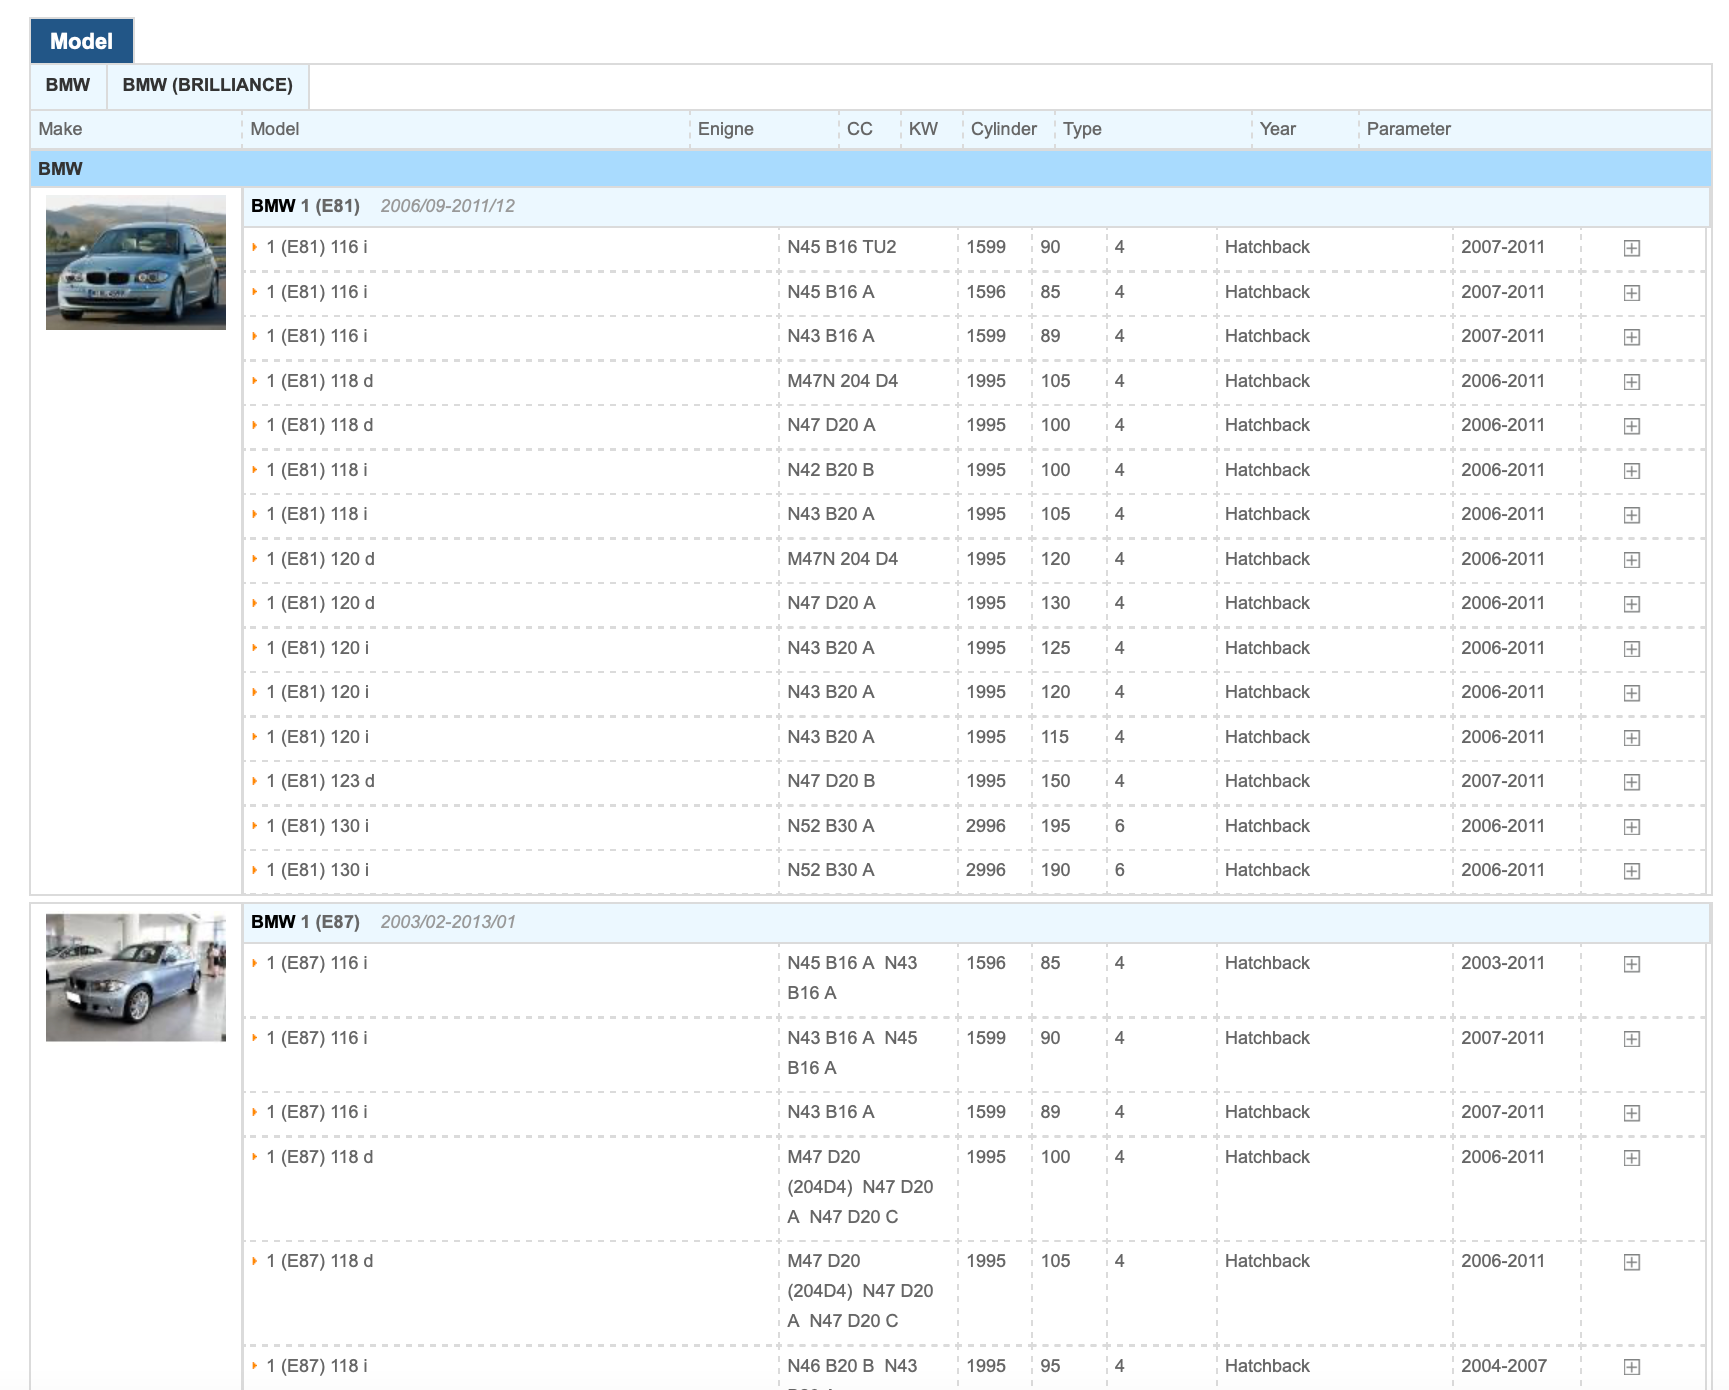The width and height of the screenshot is (1729, 1390).
Task: Click the BMW 1 E81 car thumbnail
Action: coord(136,263)
